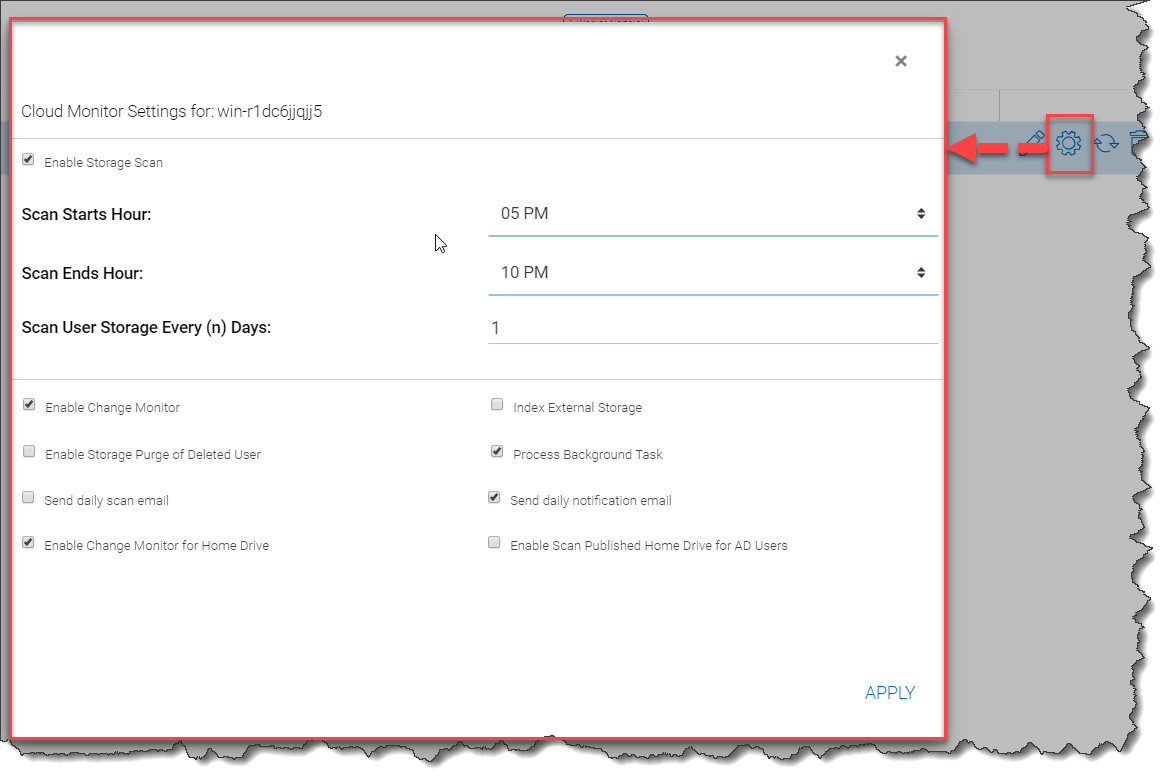Toggle Process Background Task checkbox
This screenshot has width=1174, height=783.
pos(497,451)
